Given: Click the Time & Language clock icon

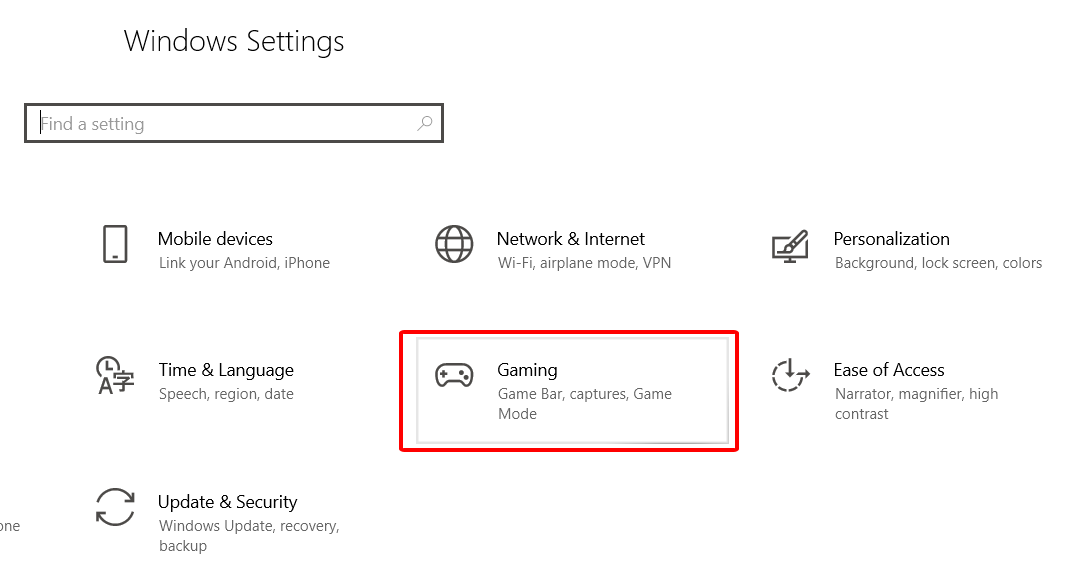Looking at the screenshot, I should pos(115,375).
